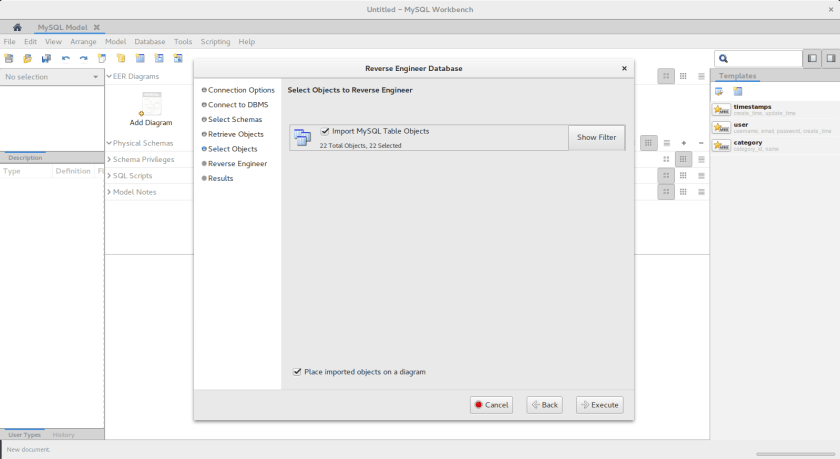Switch to the MySQL Model tab
The image size is (840, 459).
pos(62,27)
